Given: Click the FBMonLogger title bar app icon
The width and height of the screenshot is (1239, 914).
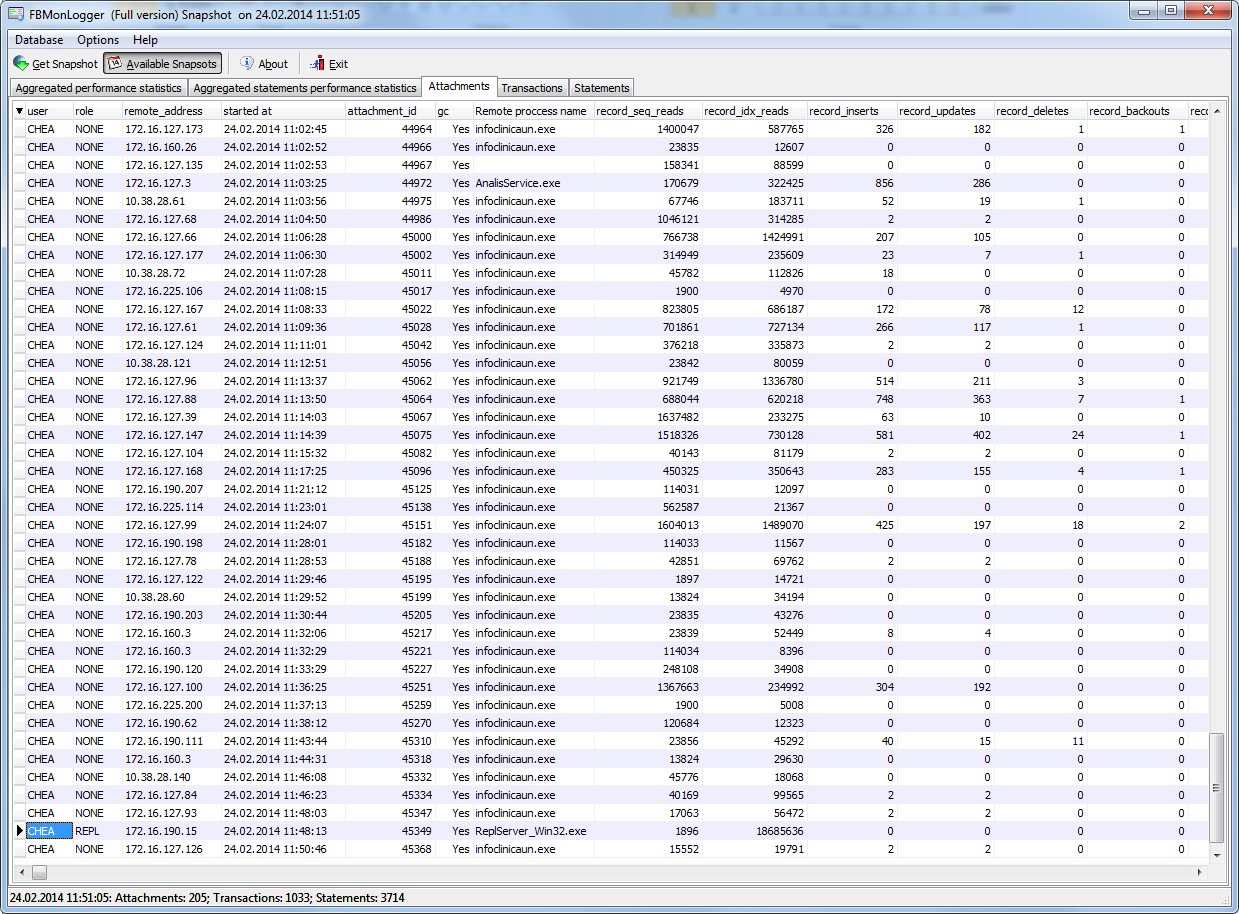Looking at the screenshot, I should 16,15.
